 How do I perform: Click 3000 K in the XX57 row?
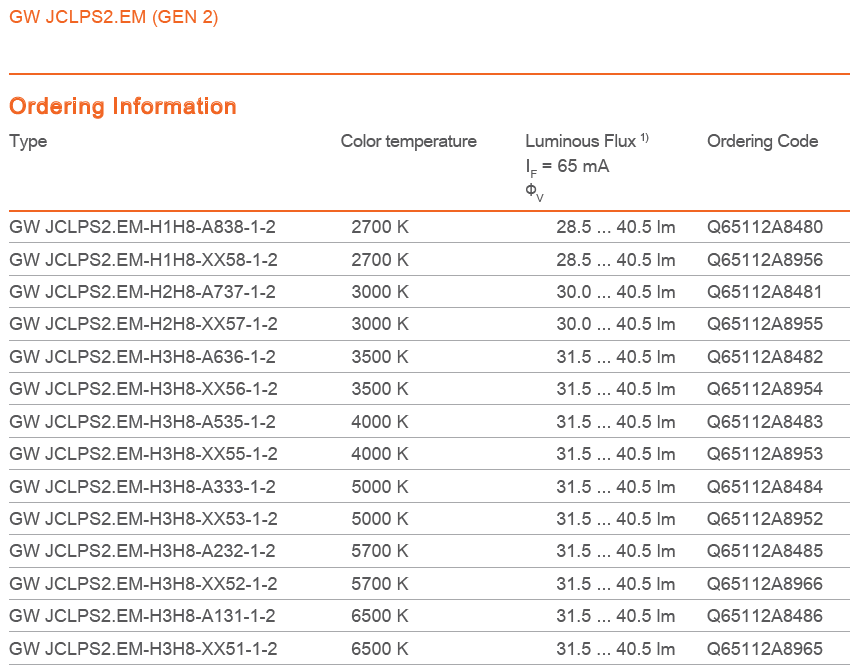click(x=380, y=324)
